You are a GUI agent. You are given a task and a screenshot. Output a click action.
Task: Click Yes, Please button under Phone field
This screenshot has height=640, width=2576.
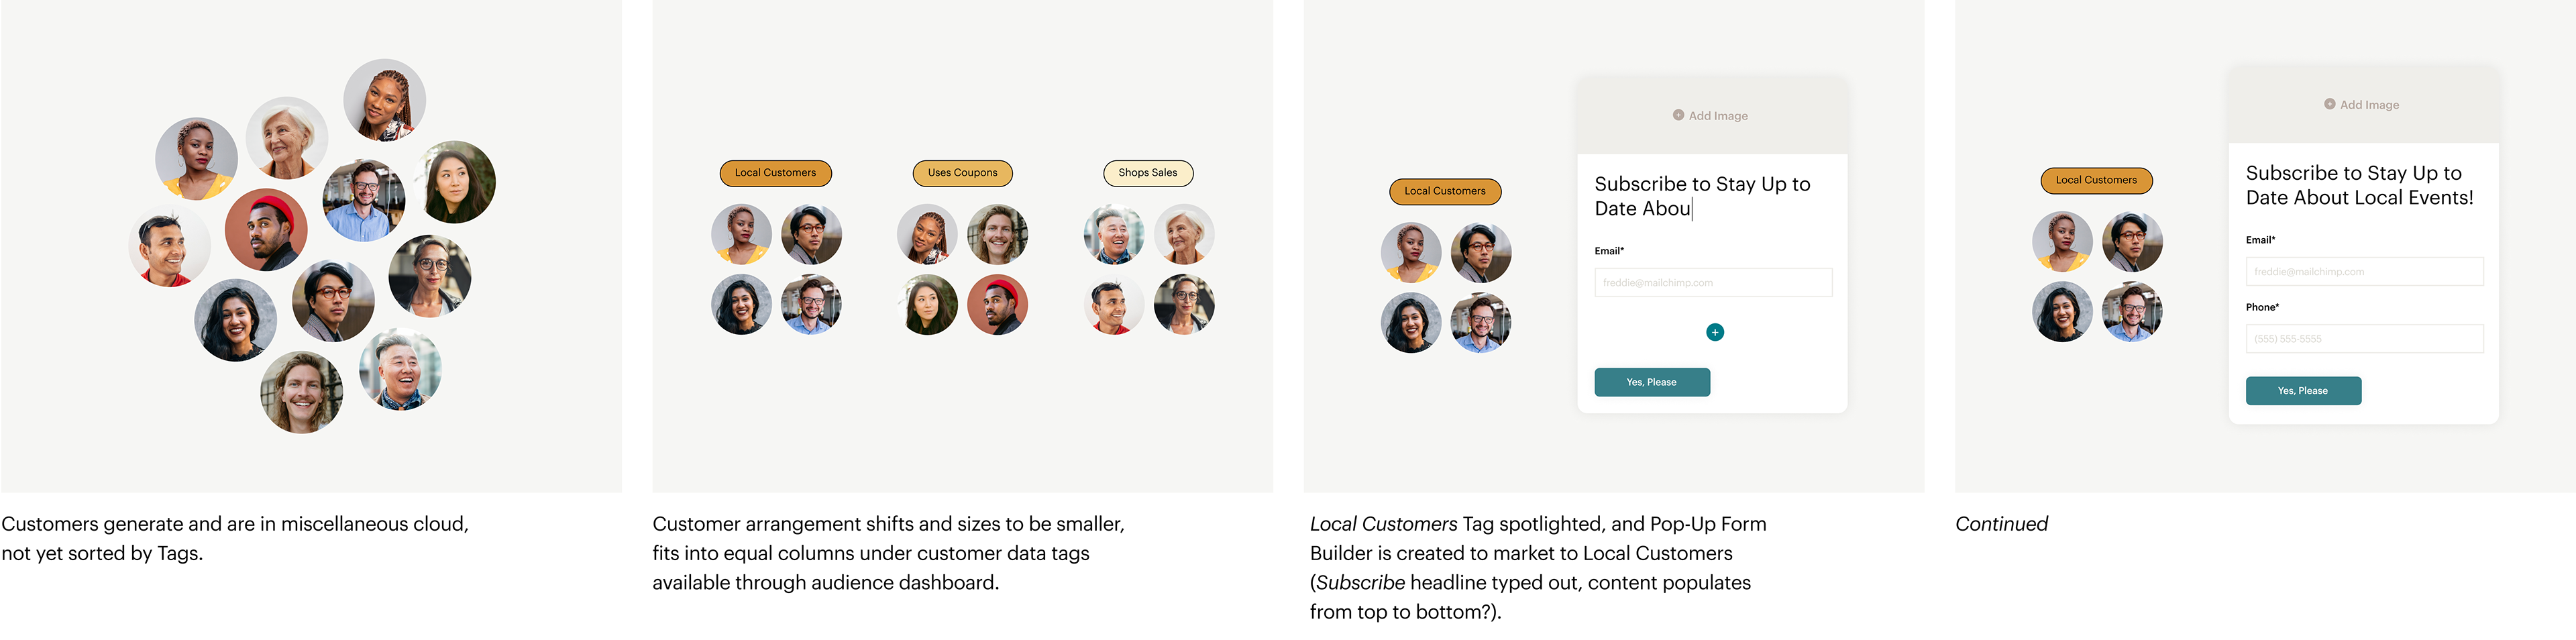(2302, 391)
